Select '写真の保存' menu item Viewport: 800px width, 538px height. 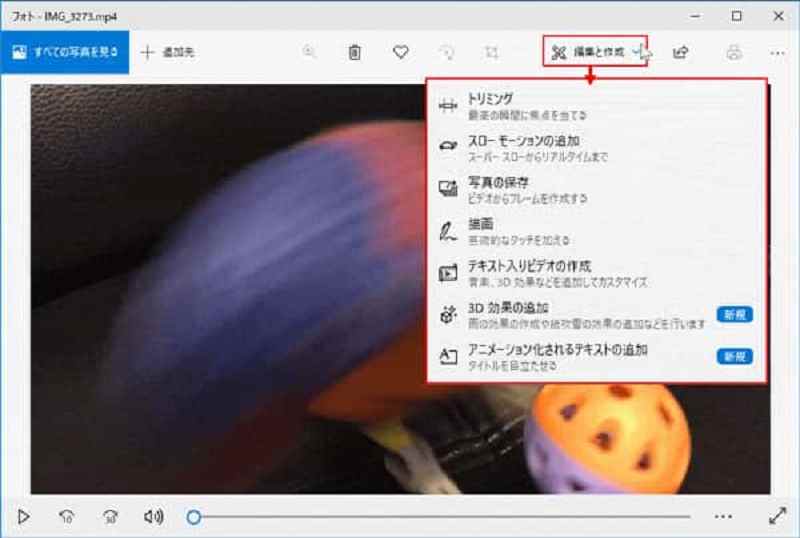(596, 189)
